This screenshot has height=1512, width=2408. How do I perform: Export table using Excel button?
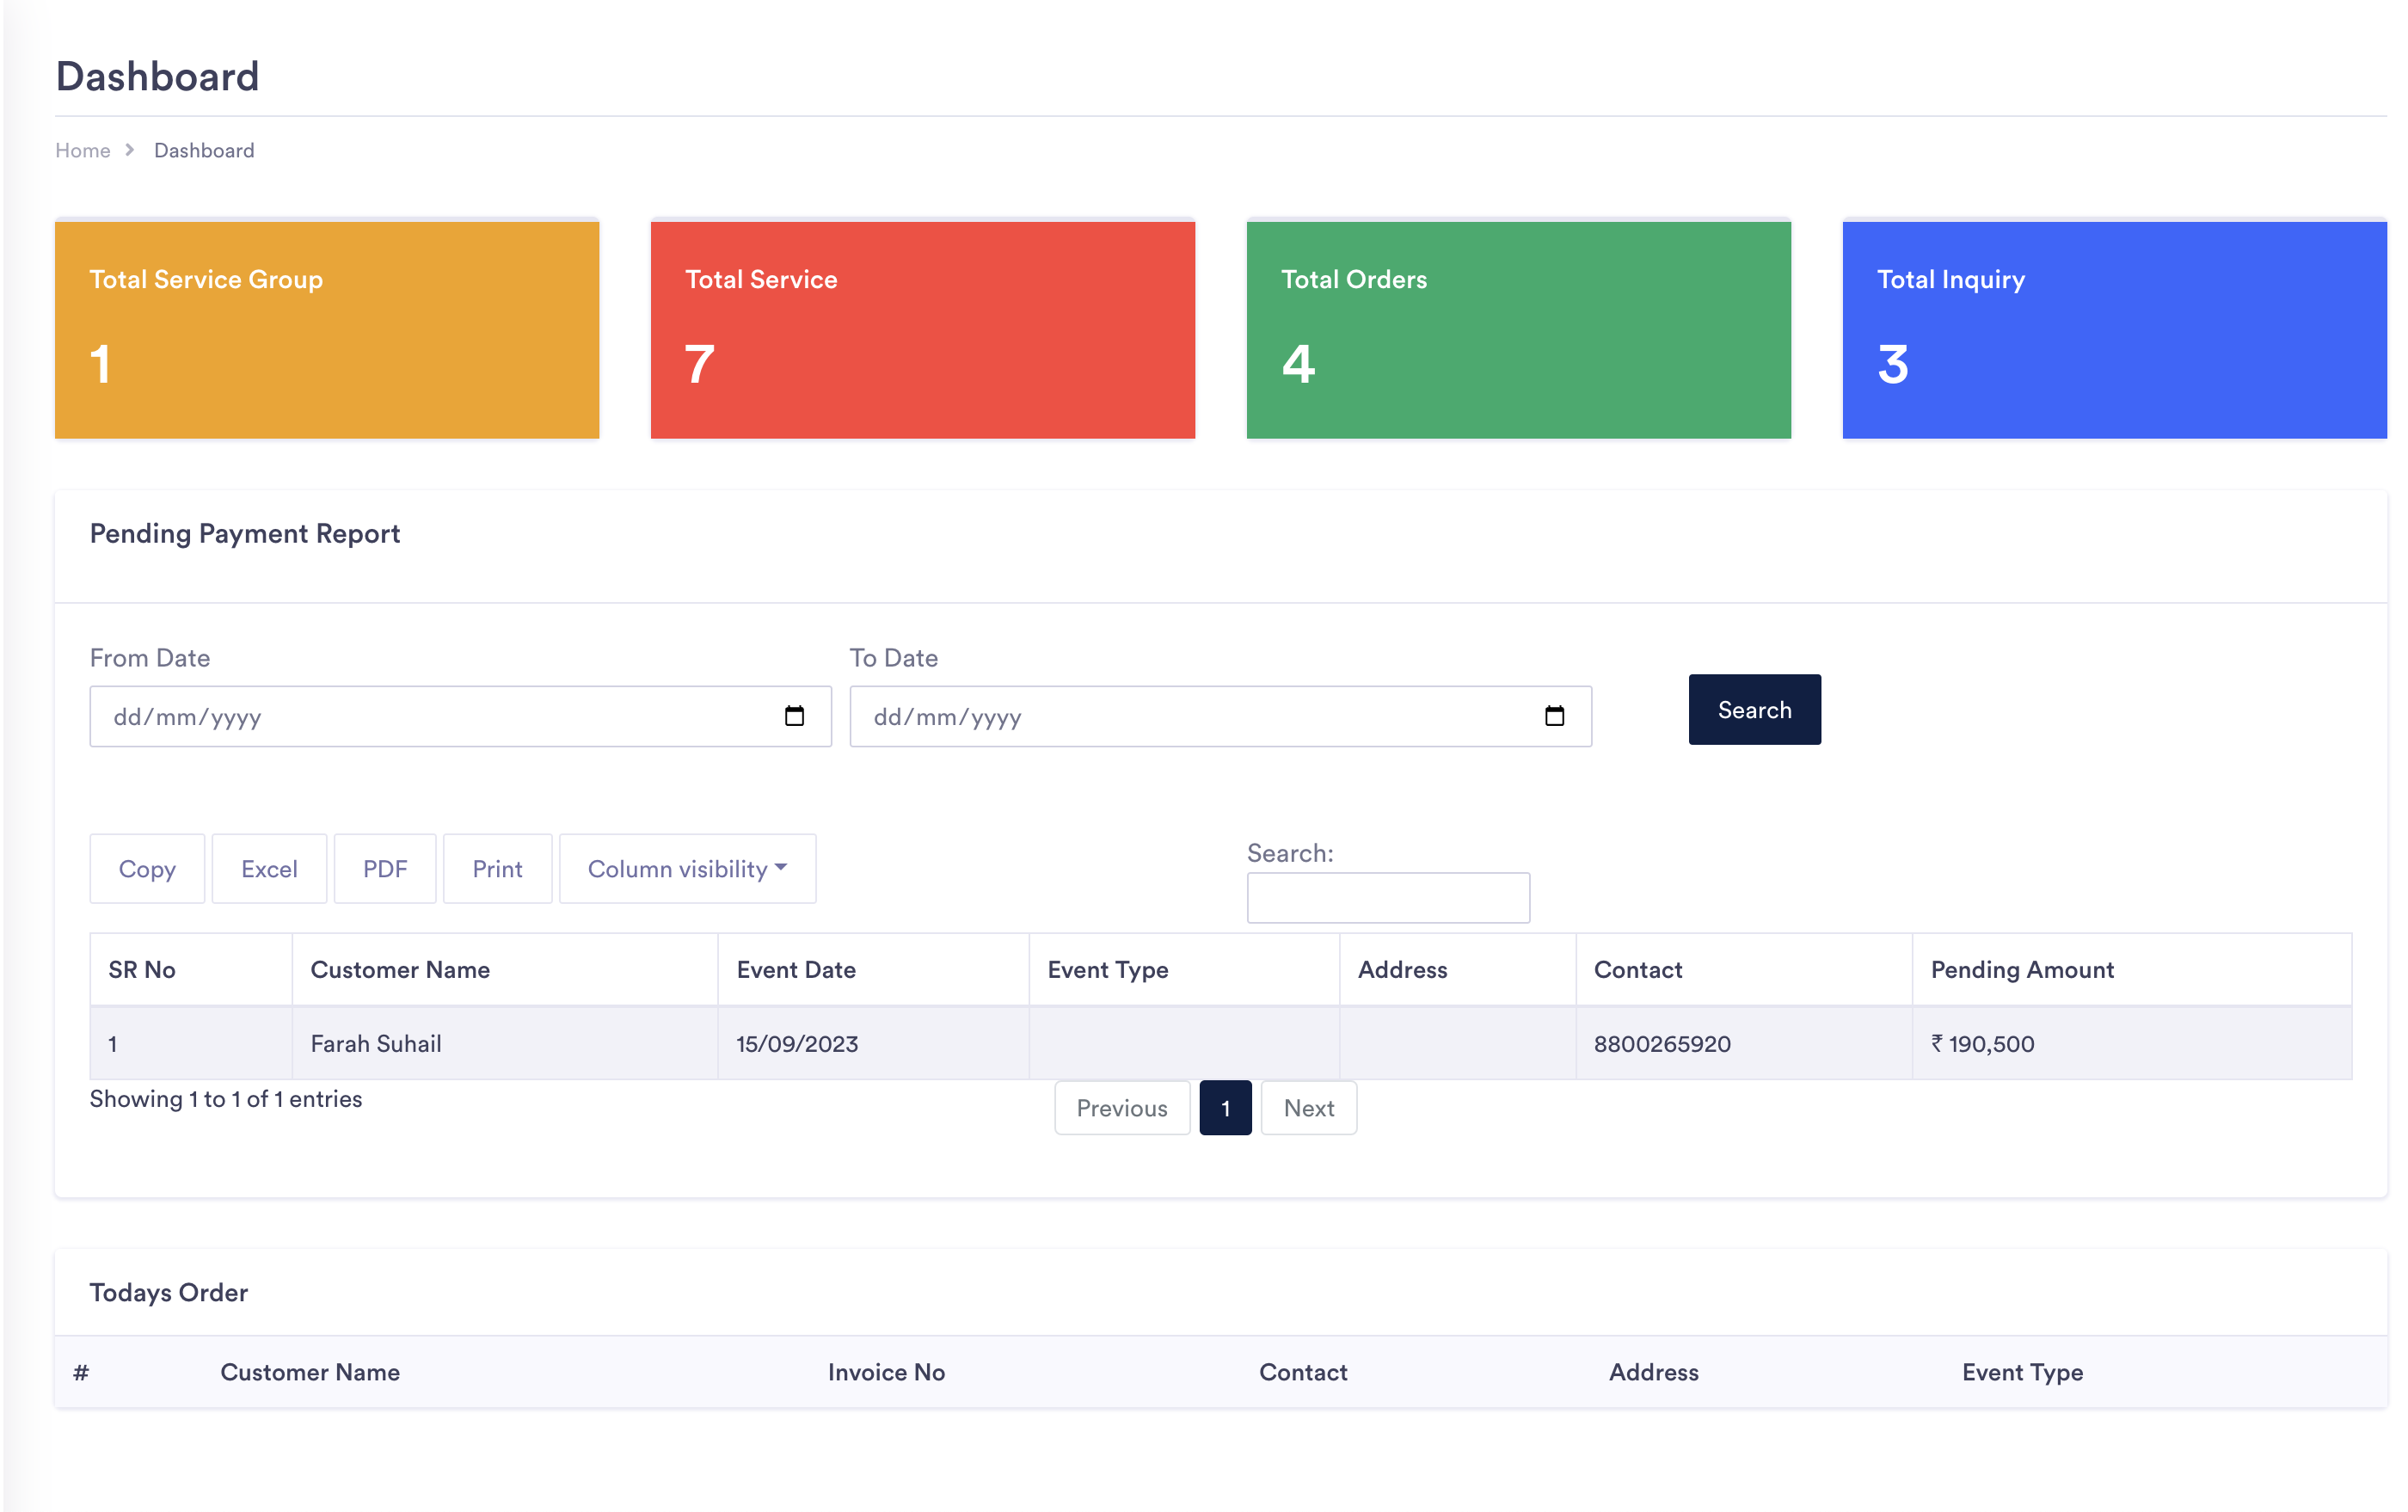[x=269, y=868]
